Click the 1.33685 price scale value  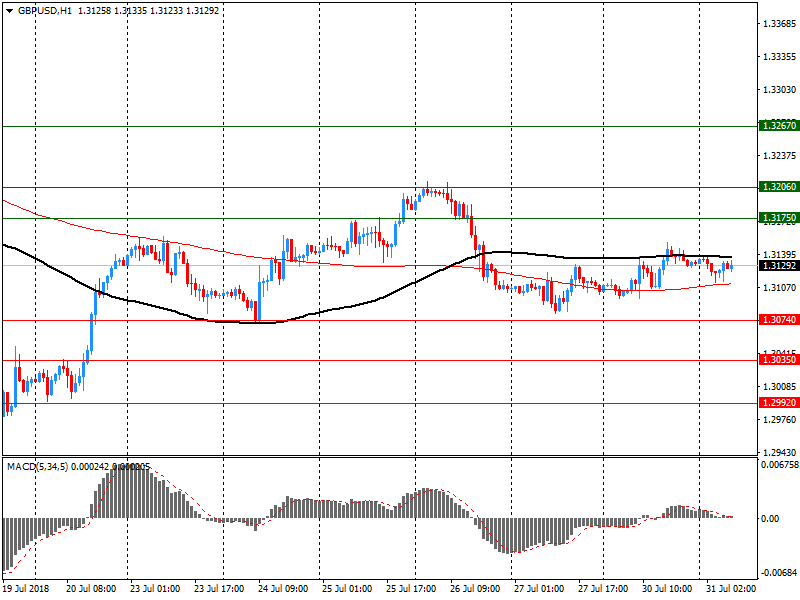pyautogui.click(x=778, y=23)
